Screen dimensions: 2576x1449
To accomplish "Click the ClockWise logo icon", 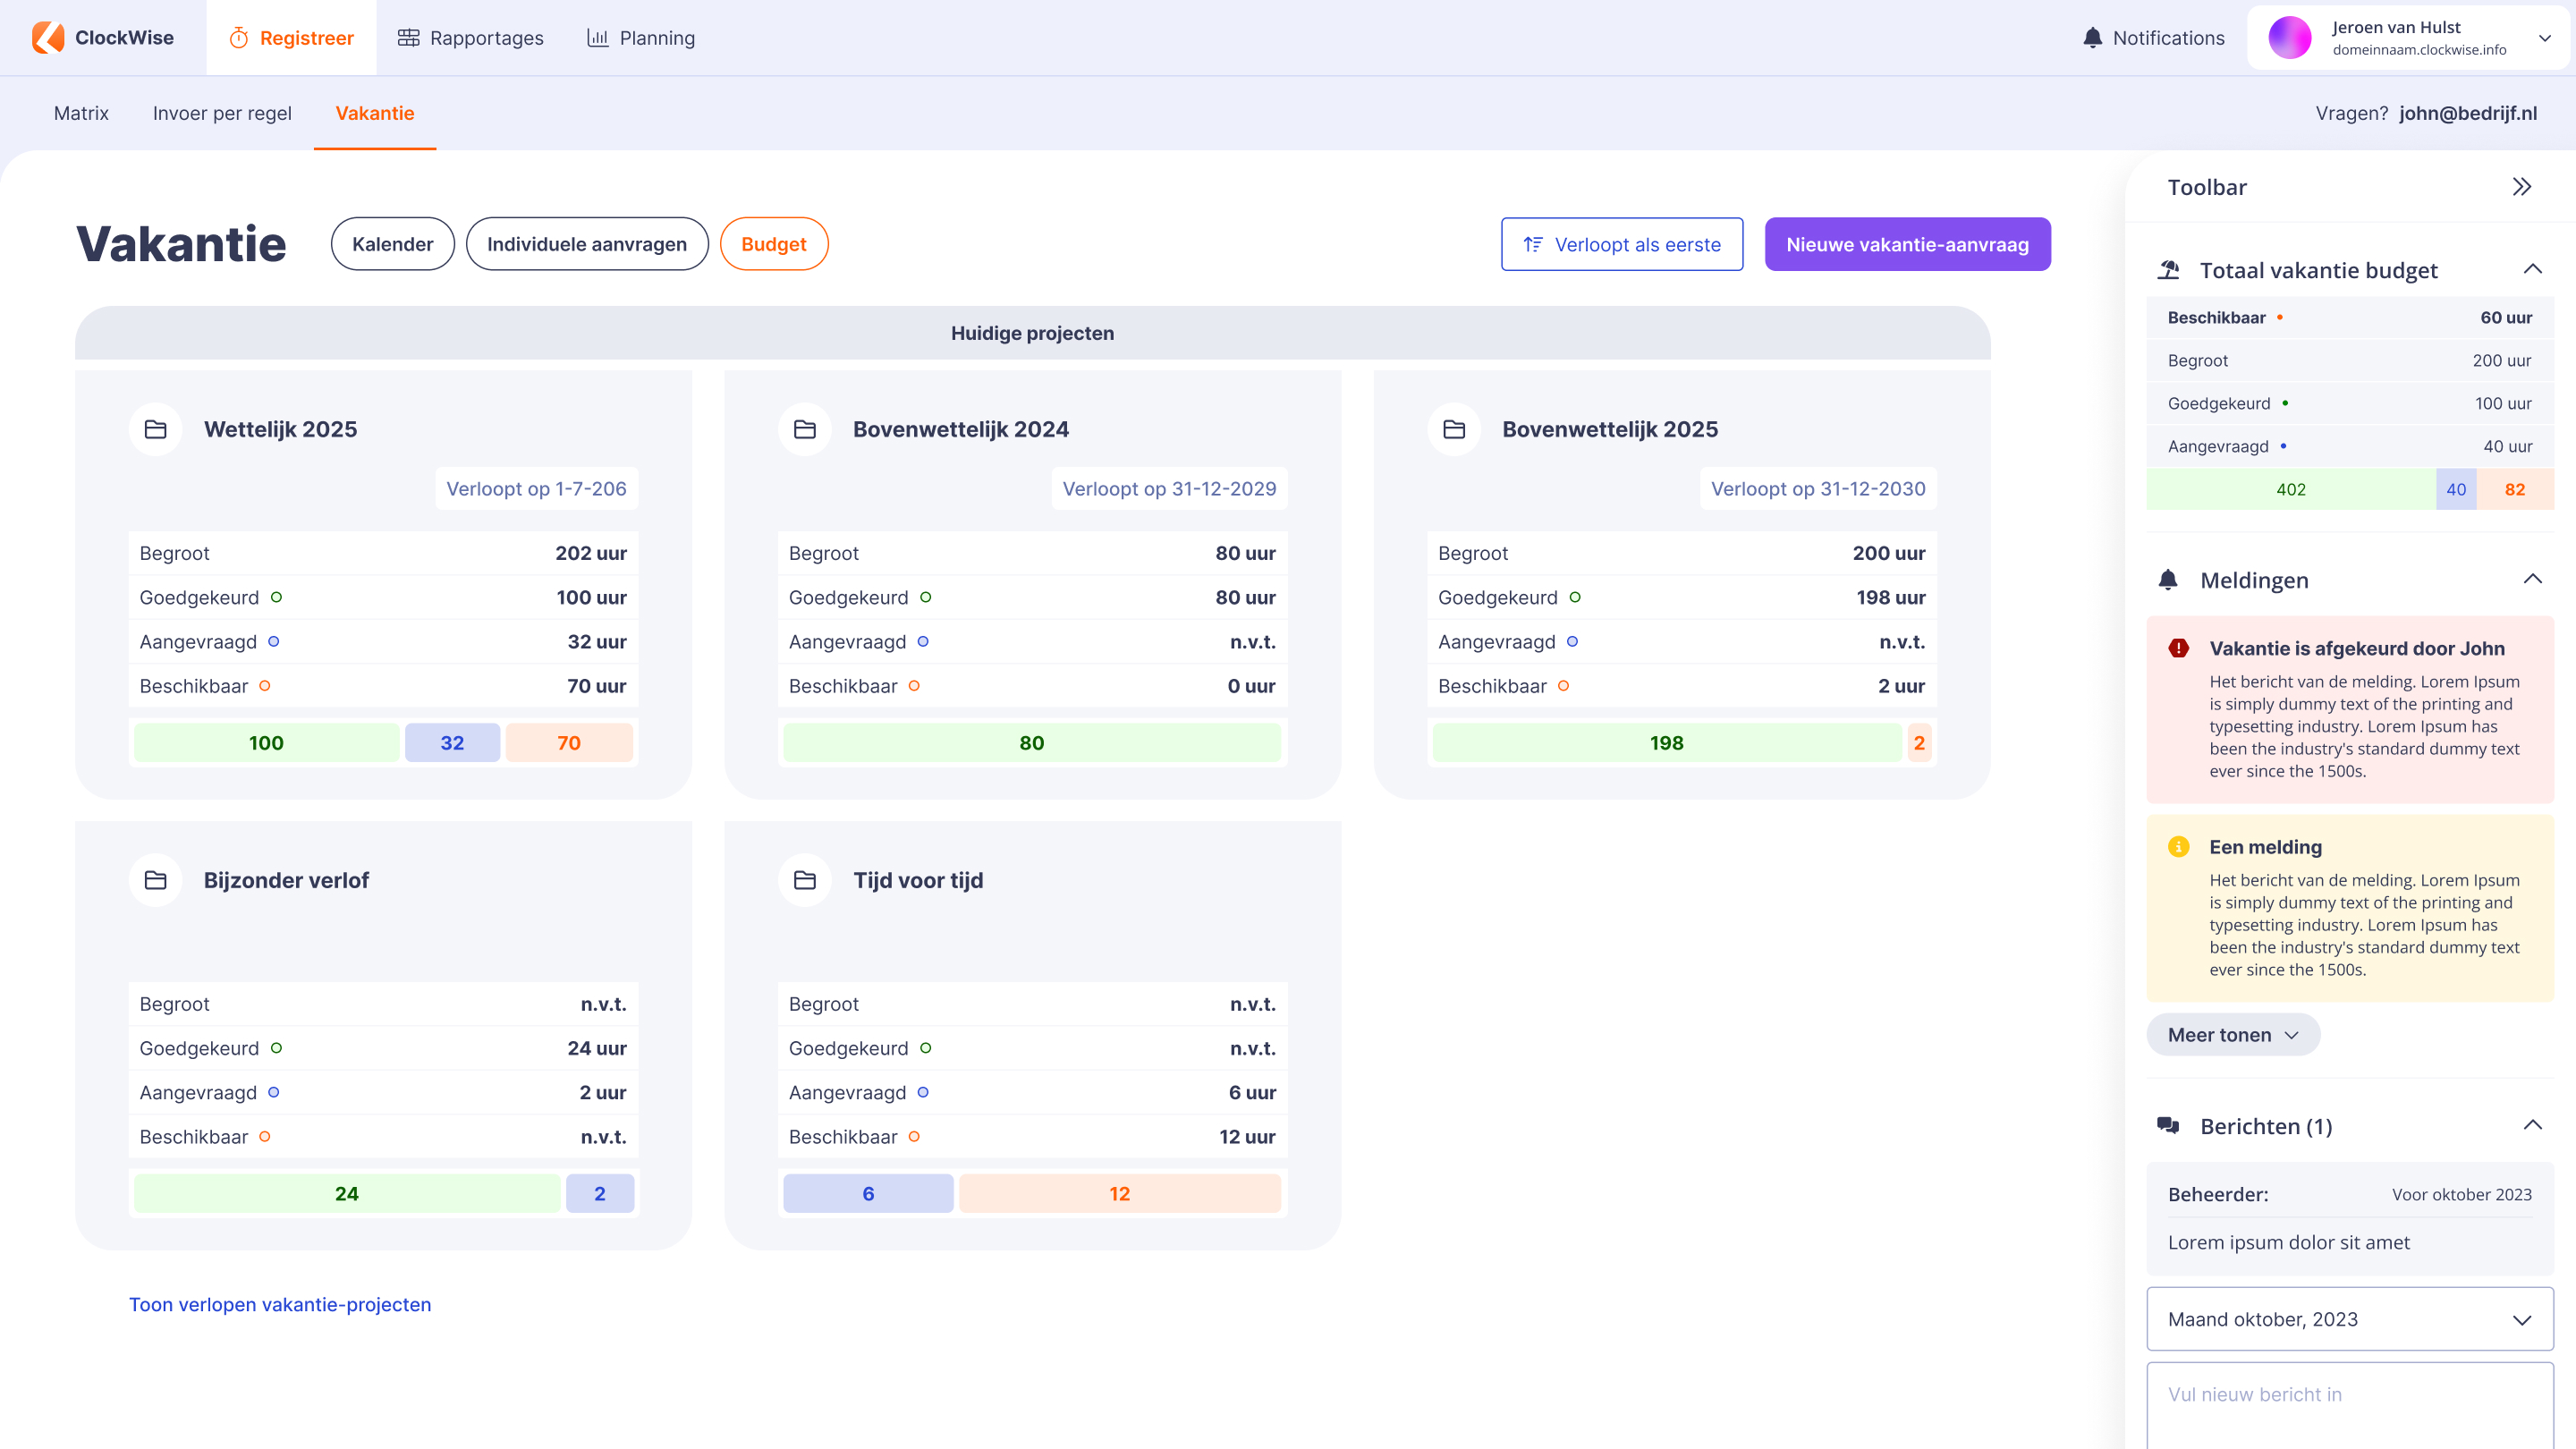I will coord(47,38).
